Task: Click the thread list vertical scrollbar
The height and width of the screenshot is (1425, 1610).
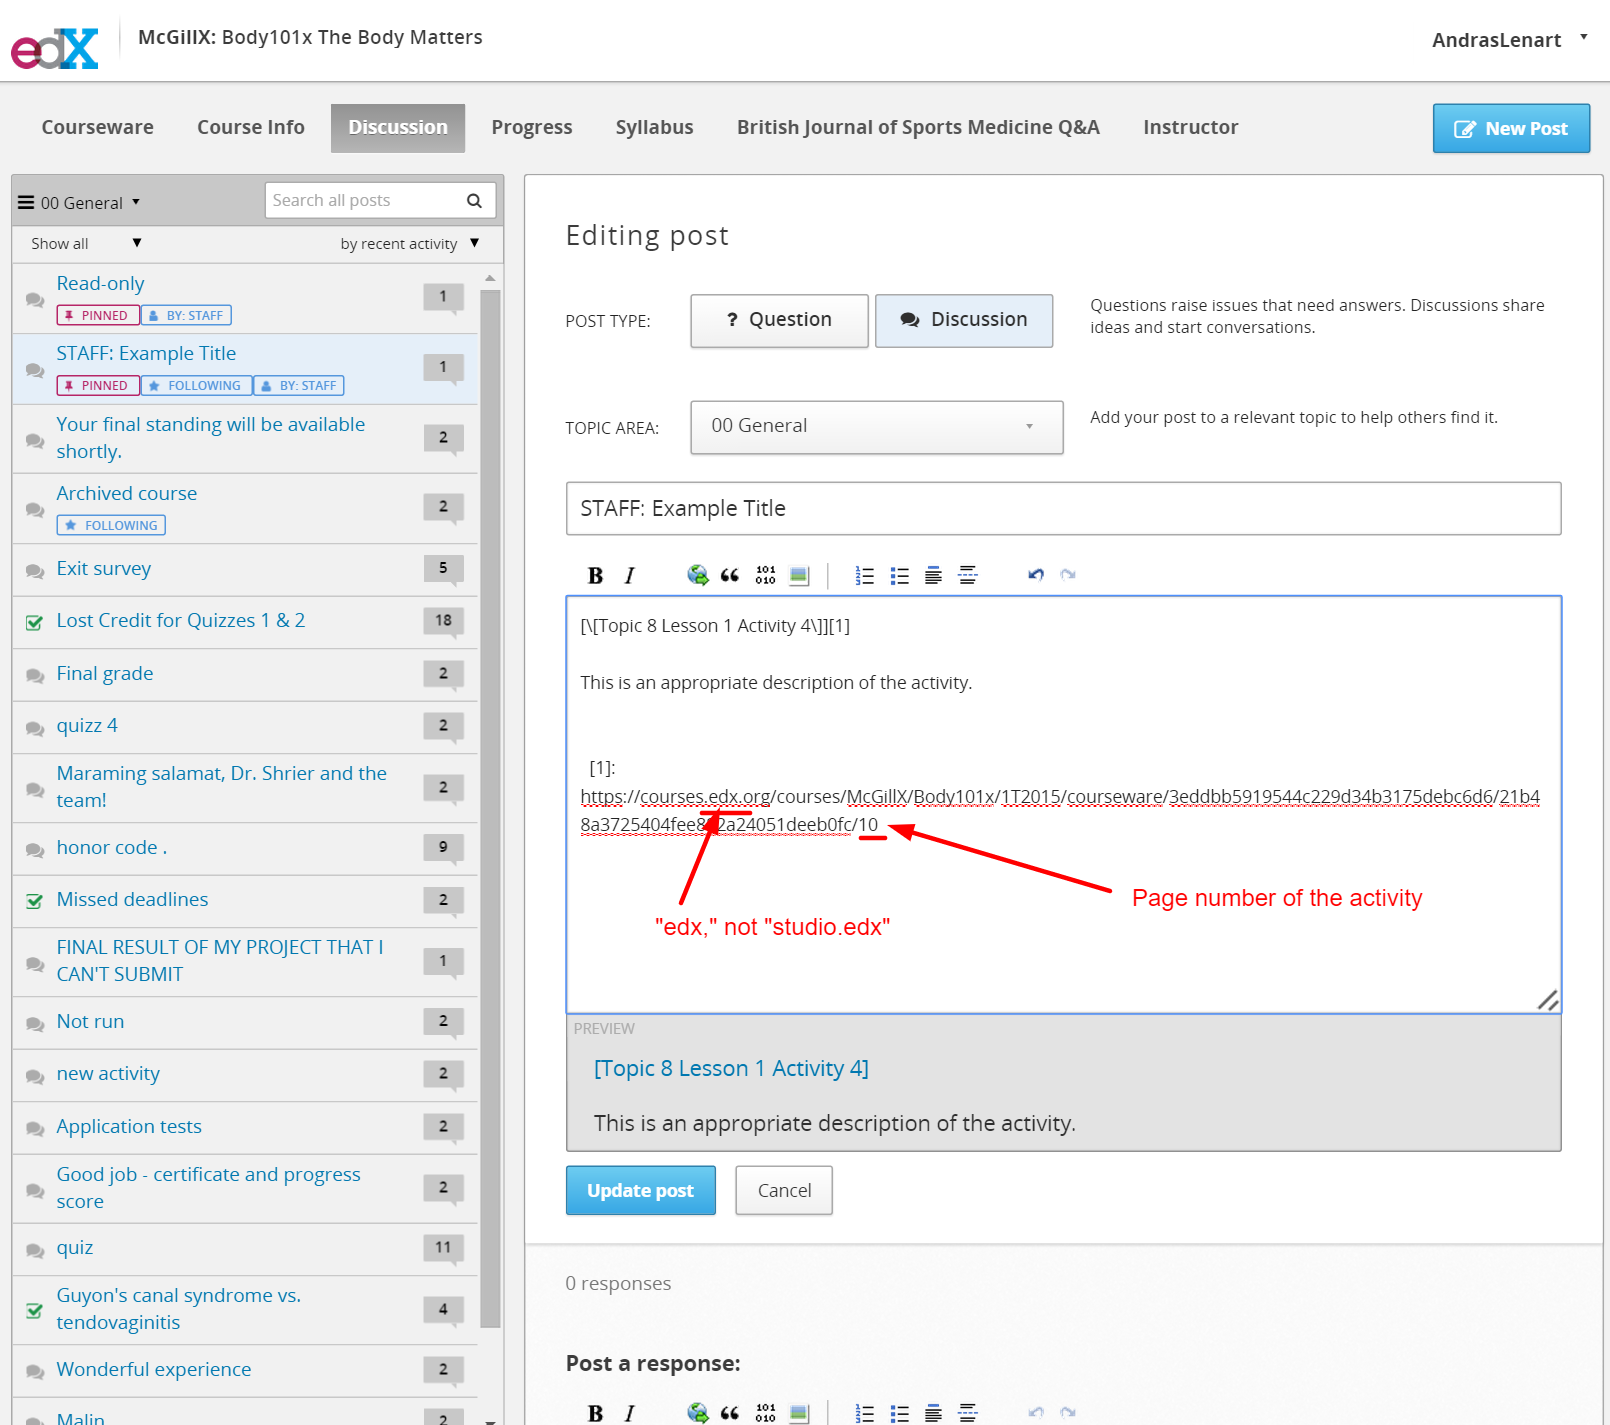Action: 490,809
